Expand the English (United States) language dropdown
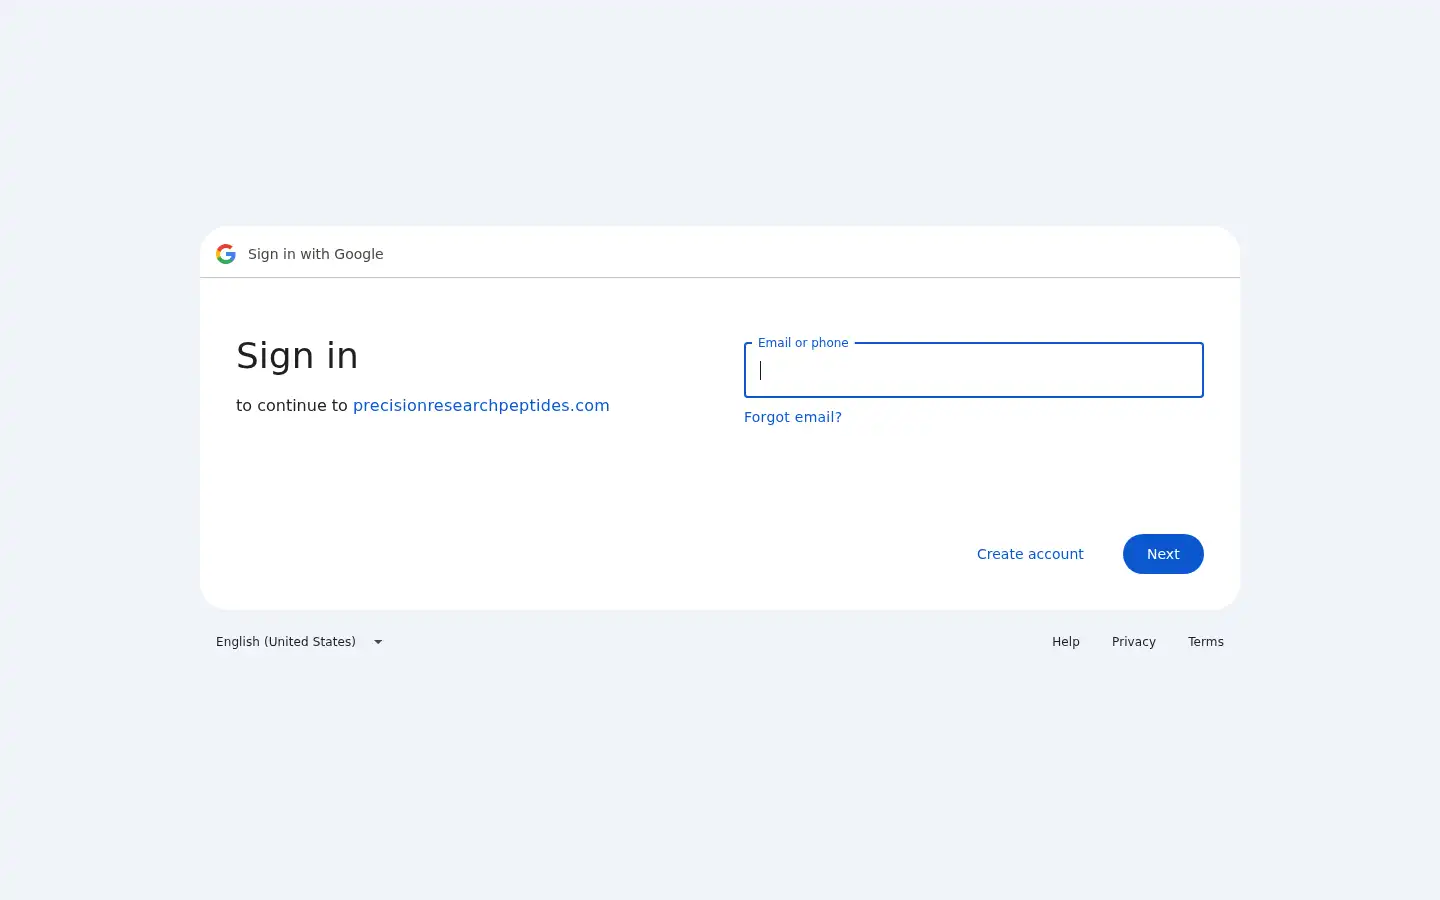1440x900 pixels. coord(300,642)
